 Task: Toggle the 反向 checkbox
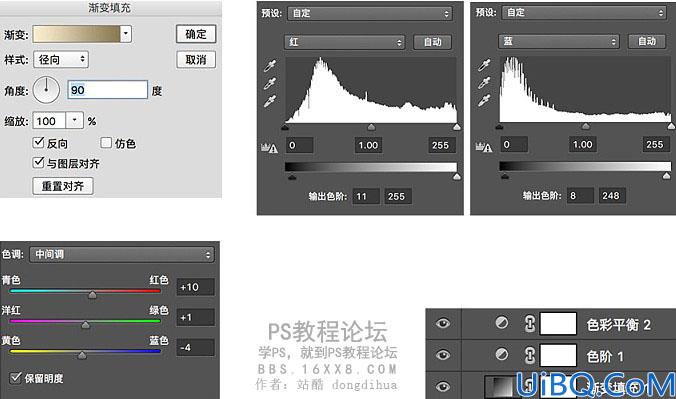(38, 142)
